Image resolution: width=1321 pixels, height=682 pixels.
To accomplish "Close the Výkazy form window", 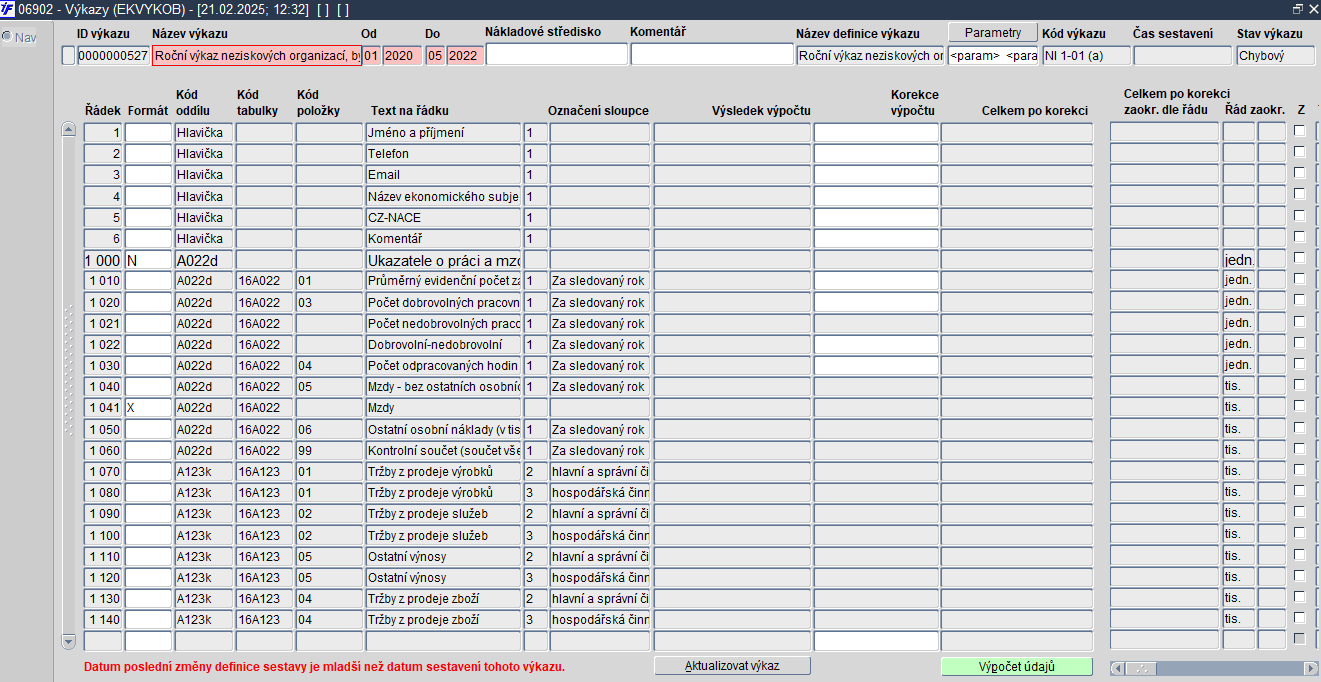I will tap(1311, 8).
